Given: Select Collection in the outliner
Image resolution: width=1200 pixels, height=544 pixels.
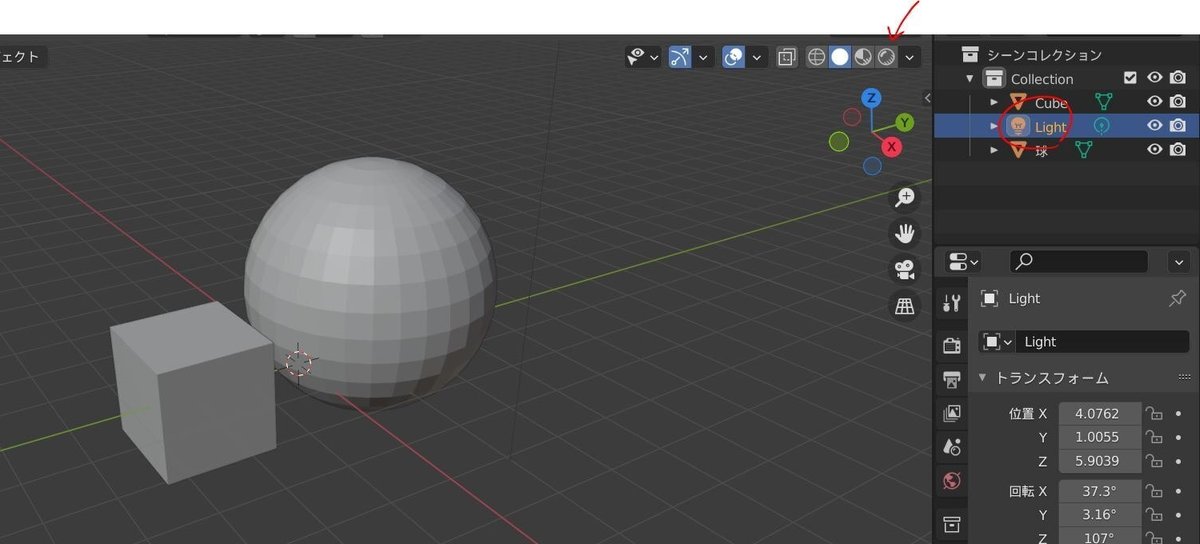Looking at the screenshot, I should tap(1042, 79).
